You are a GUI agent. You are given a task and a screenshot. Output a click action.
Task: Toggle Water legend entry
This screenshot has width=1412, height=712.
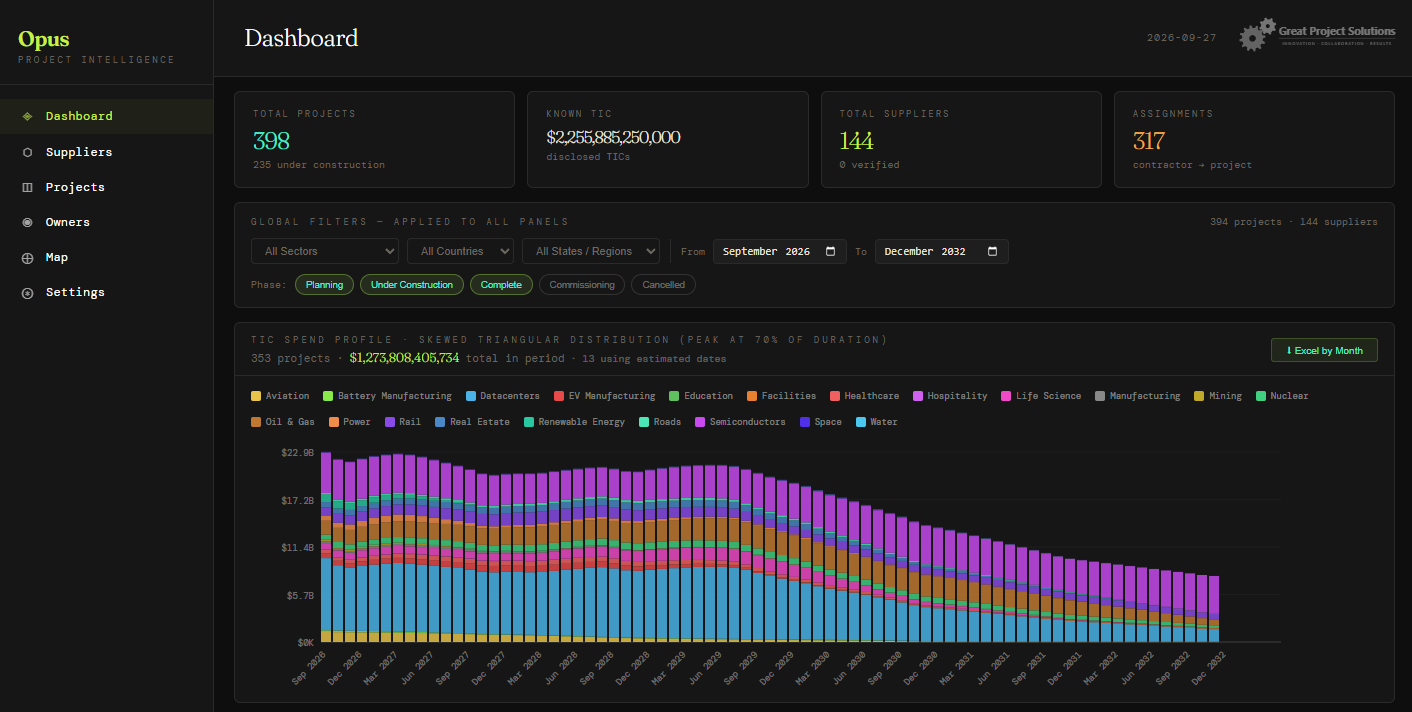[x=876, y=422]
